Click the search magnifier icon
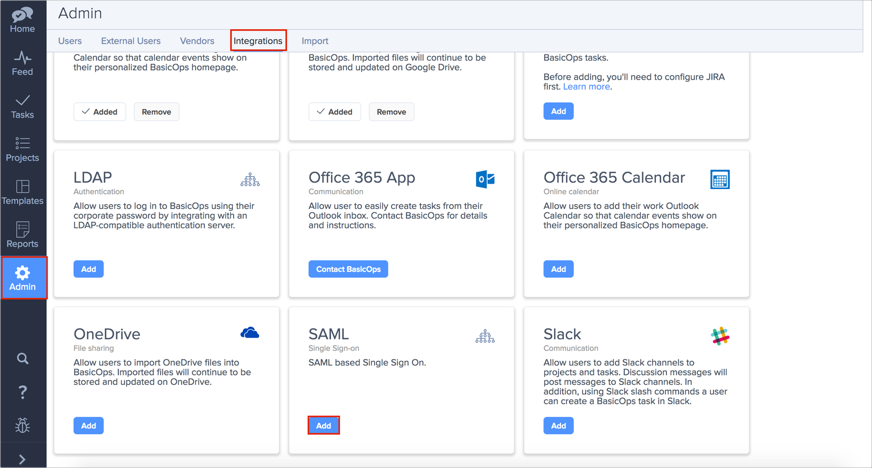This screenshot has height=468, width=872. [x=22, y=358]
